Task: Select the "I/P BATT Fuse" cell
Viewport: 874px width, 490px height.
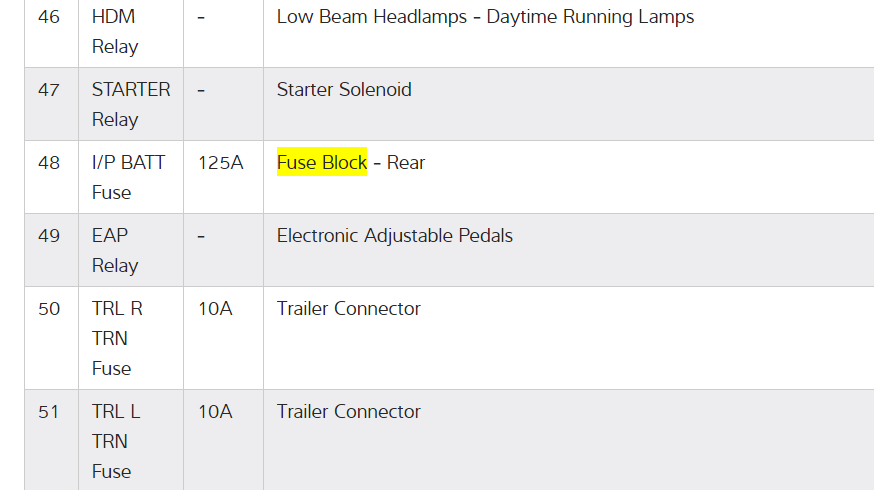Action: [128, 177]
